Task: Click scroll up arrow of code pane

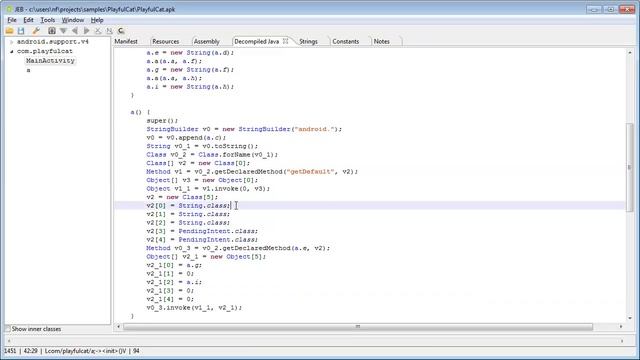Action: [x=630, y=52]
